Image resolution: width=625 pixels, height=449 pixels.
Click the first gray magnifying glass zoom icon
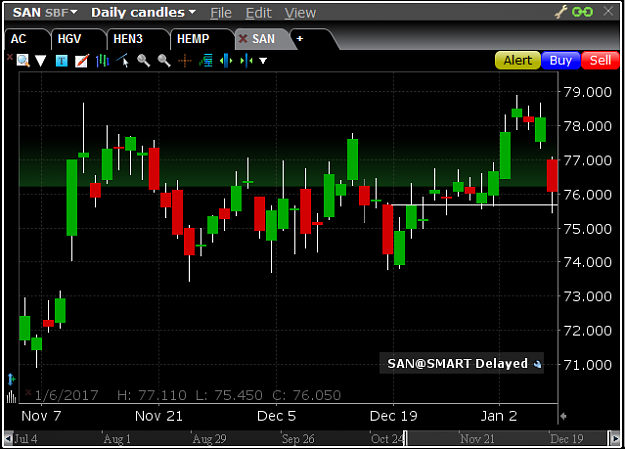[x=143, y=61]
